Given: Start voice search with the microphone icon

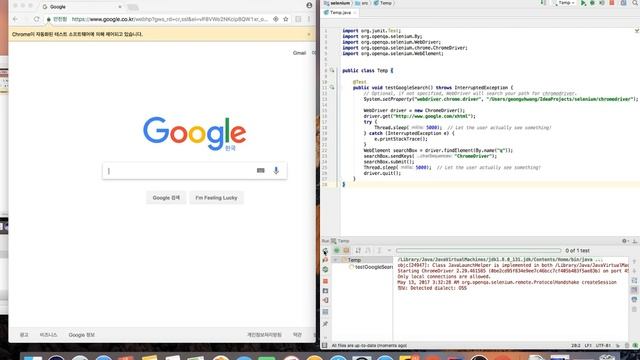Looking at the screenshot, I should [x=276, y=170].
